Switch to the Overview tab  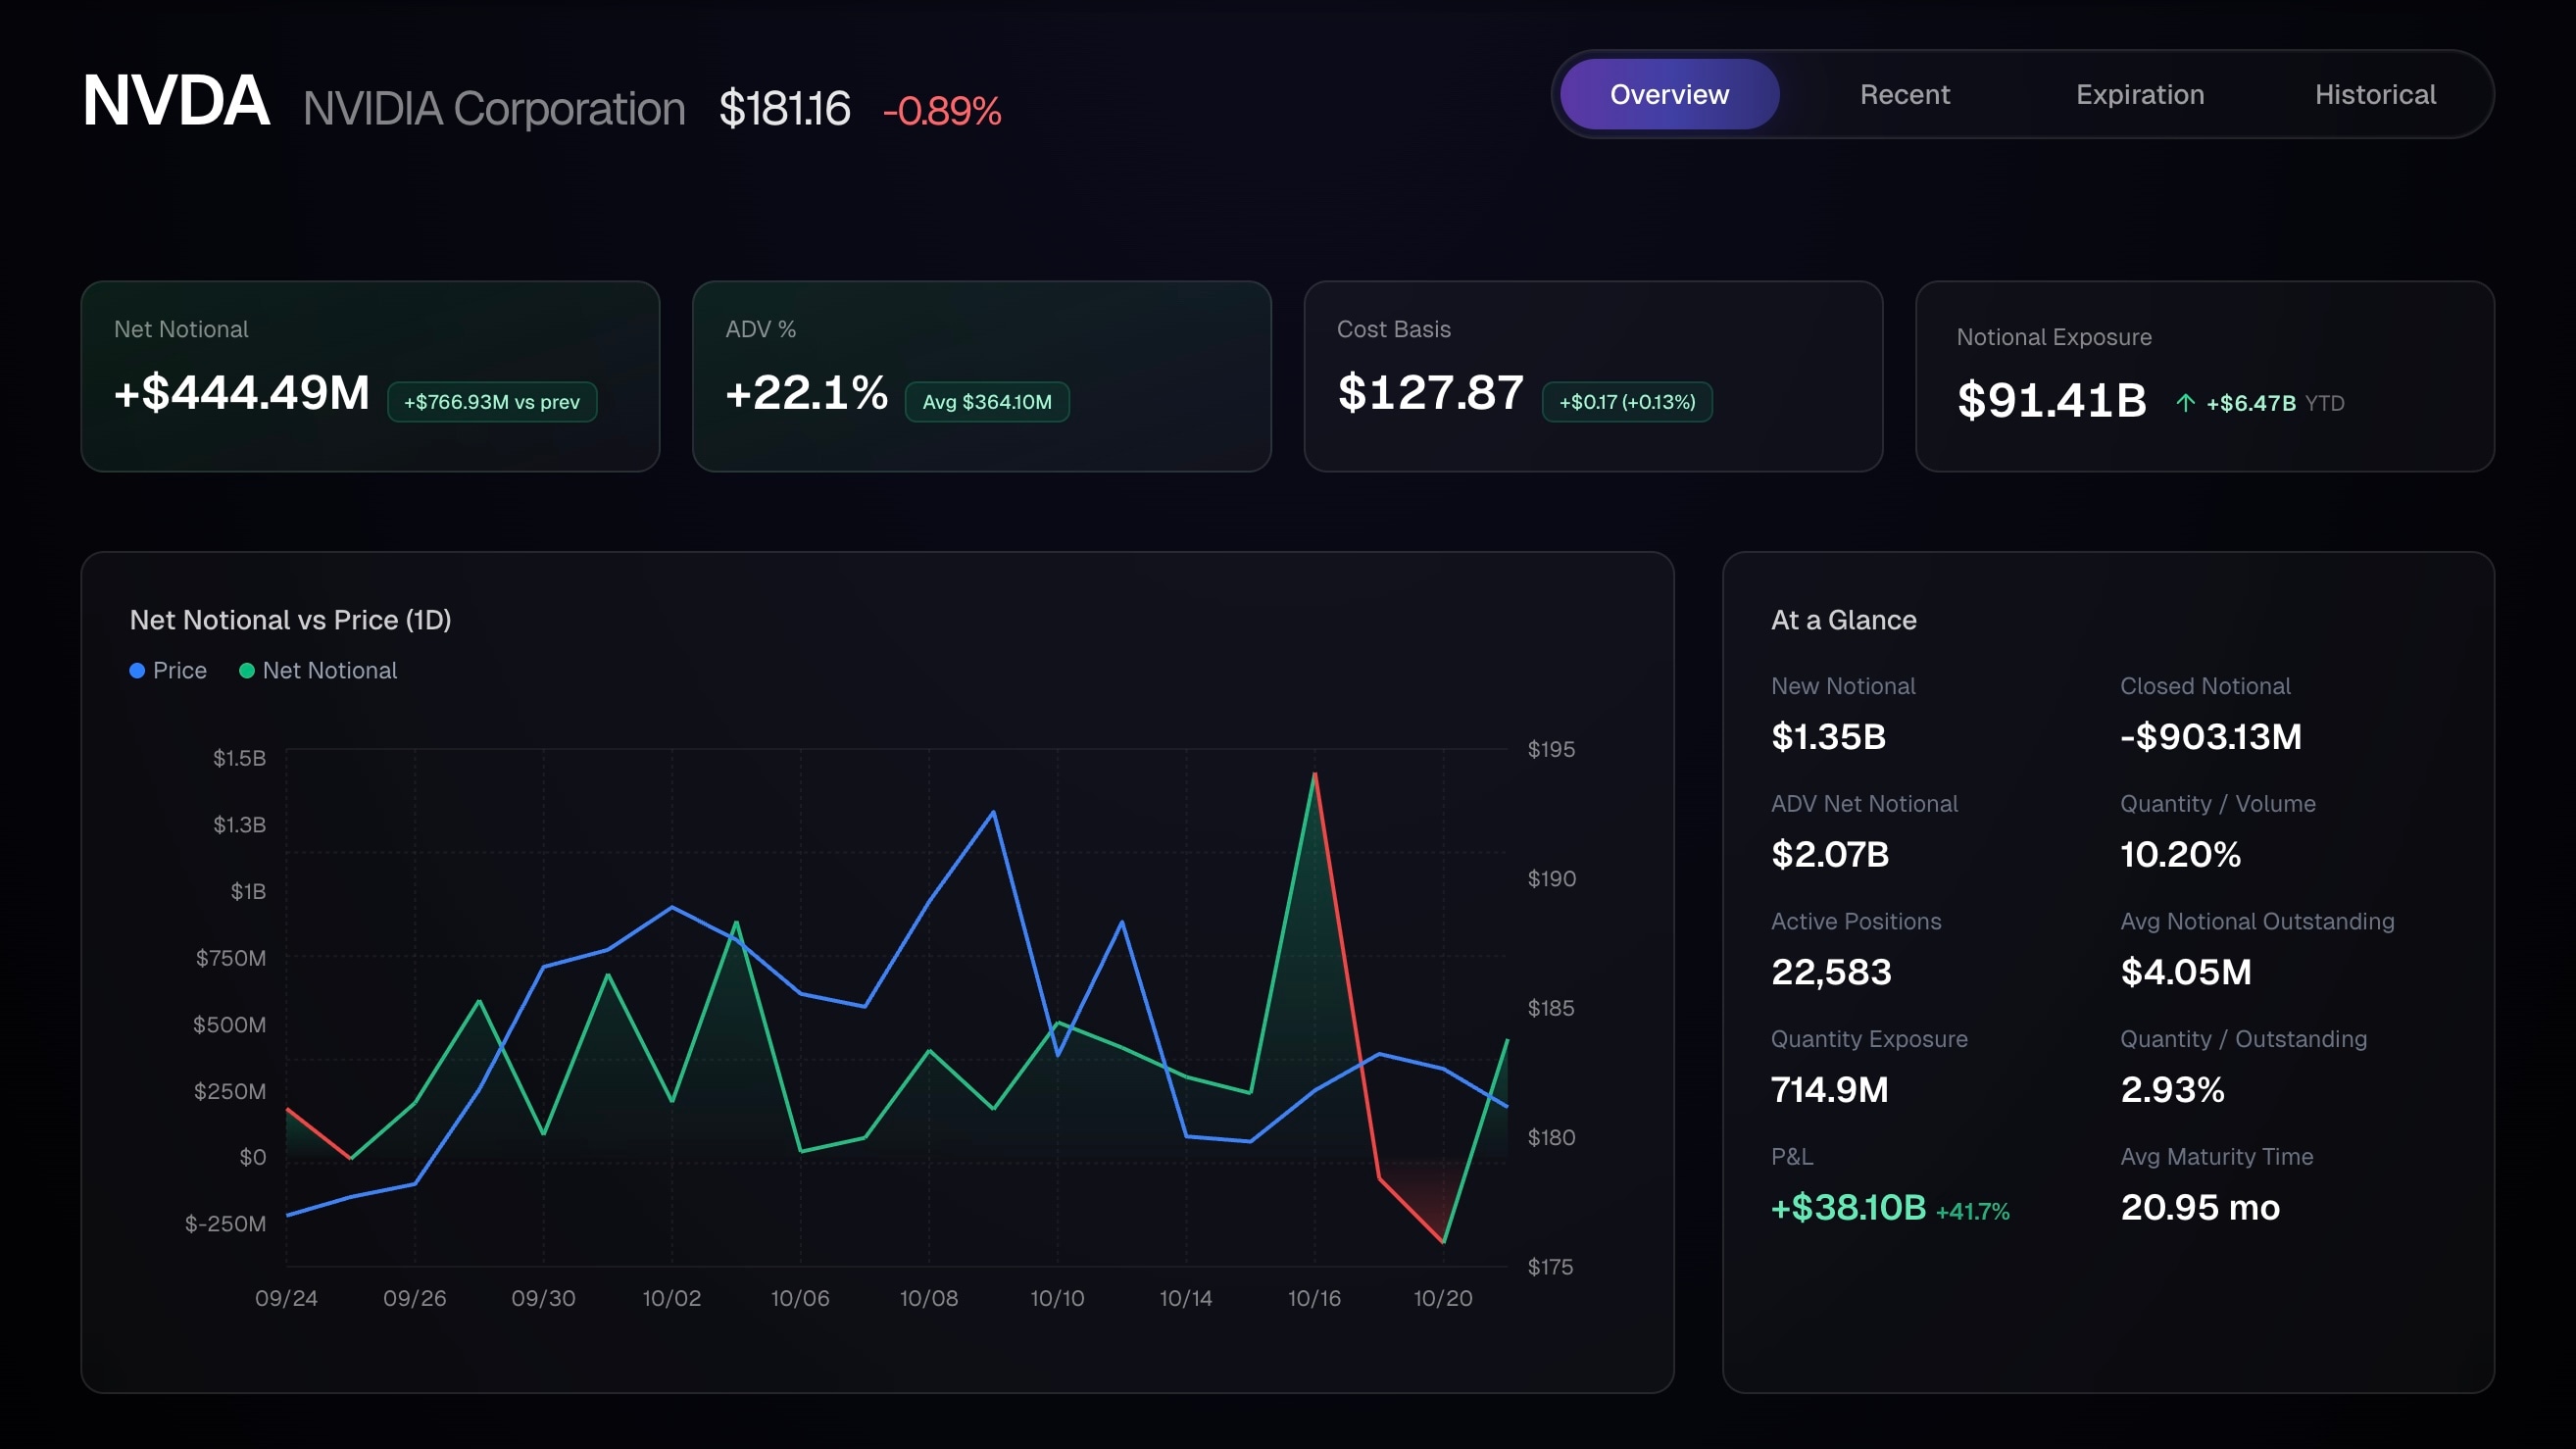[1668, 94]
